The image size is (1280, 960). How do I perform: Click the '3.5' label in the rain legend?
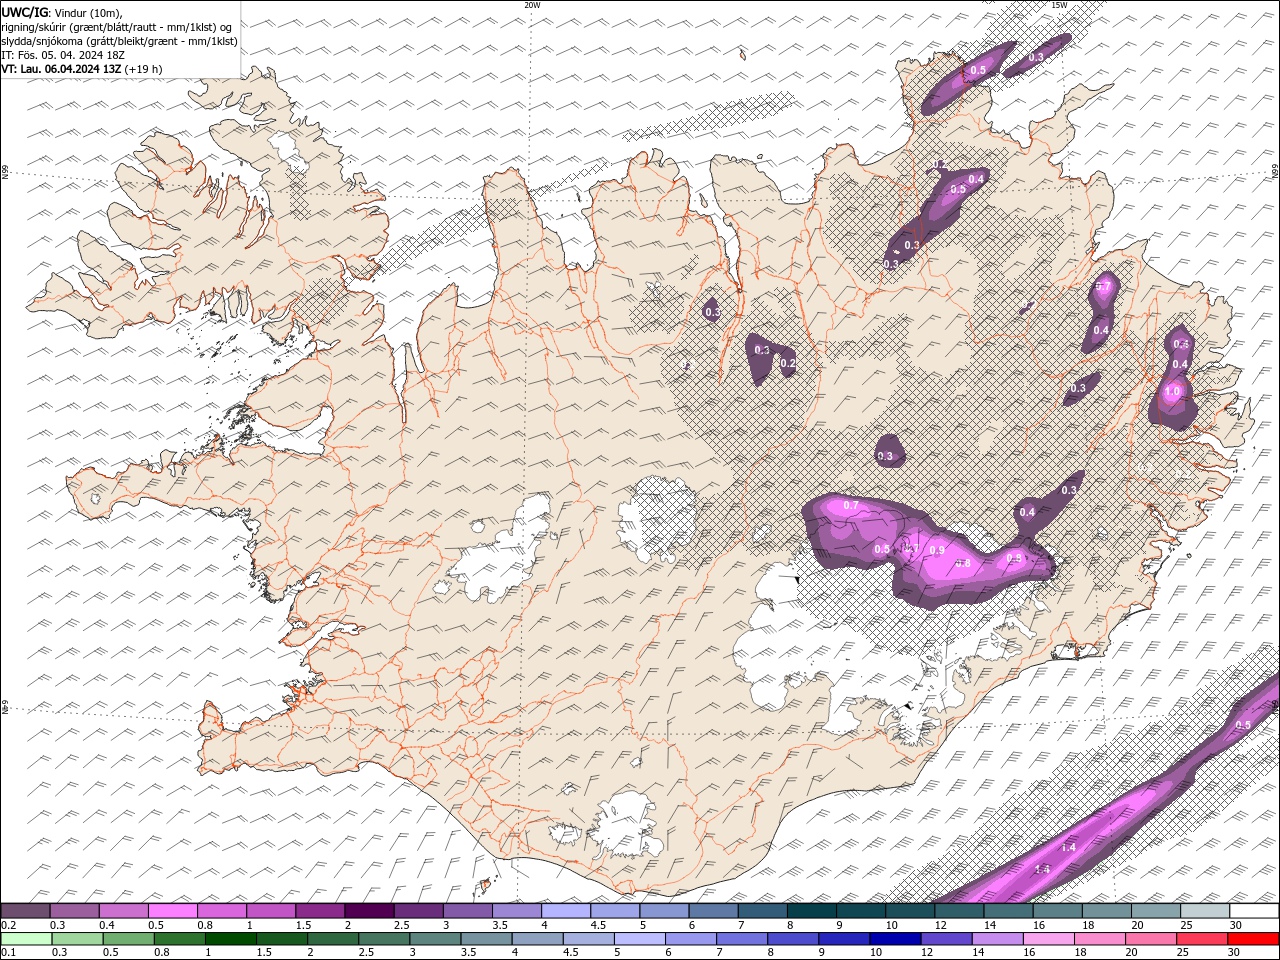(x=469, y=952)
